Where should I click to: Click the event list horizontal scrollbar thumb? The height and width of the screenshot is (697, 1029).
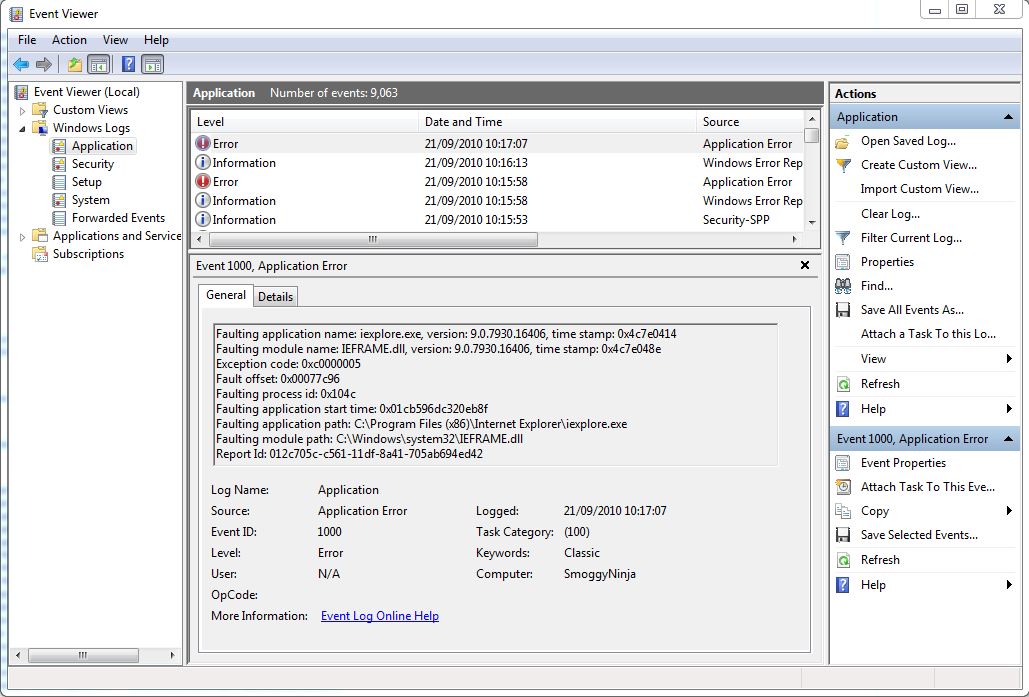coord(373,240)
